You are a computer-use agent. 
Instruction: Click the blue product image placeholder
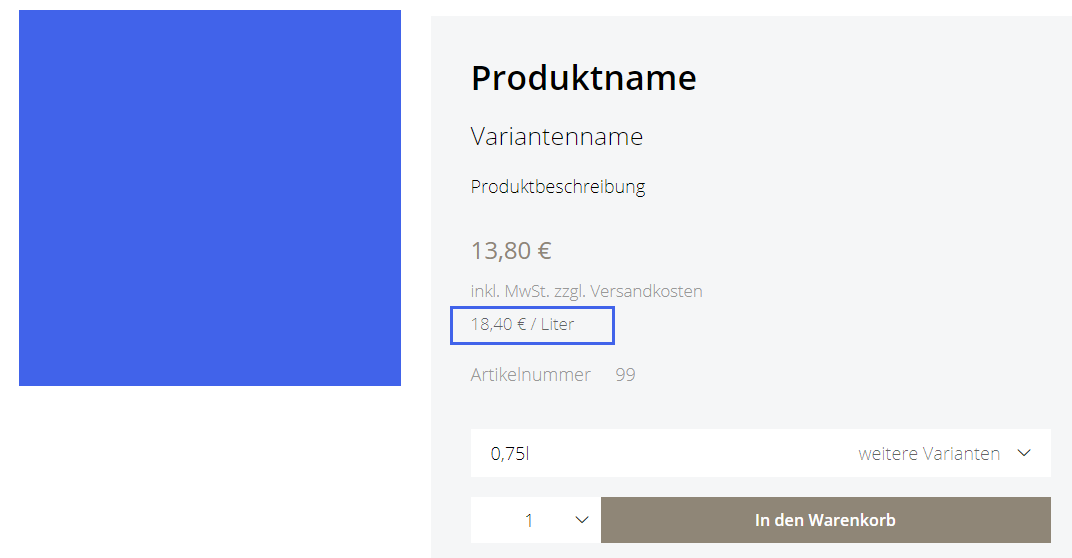click(210, 198)
